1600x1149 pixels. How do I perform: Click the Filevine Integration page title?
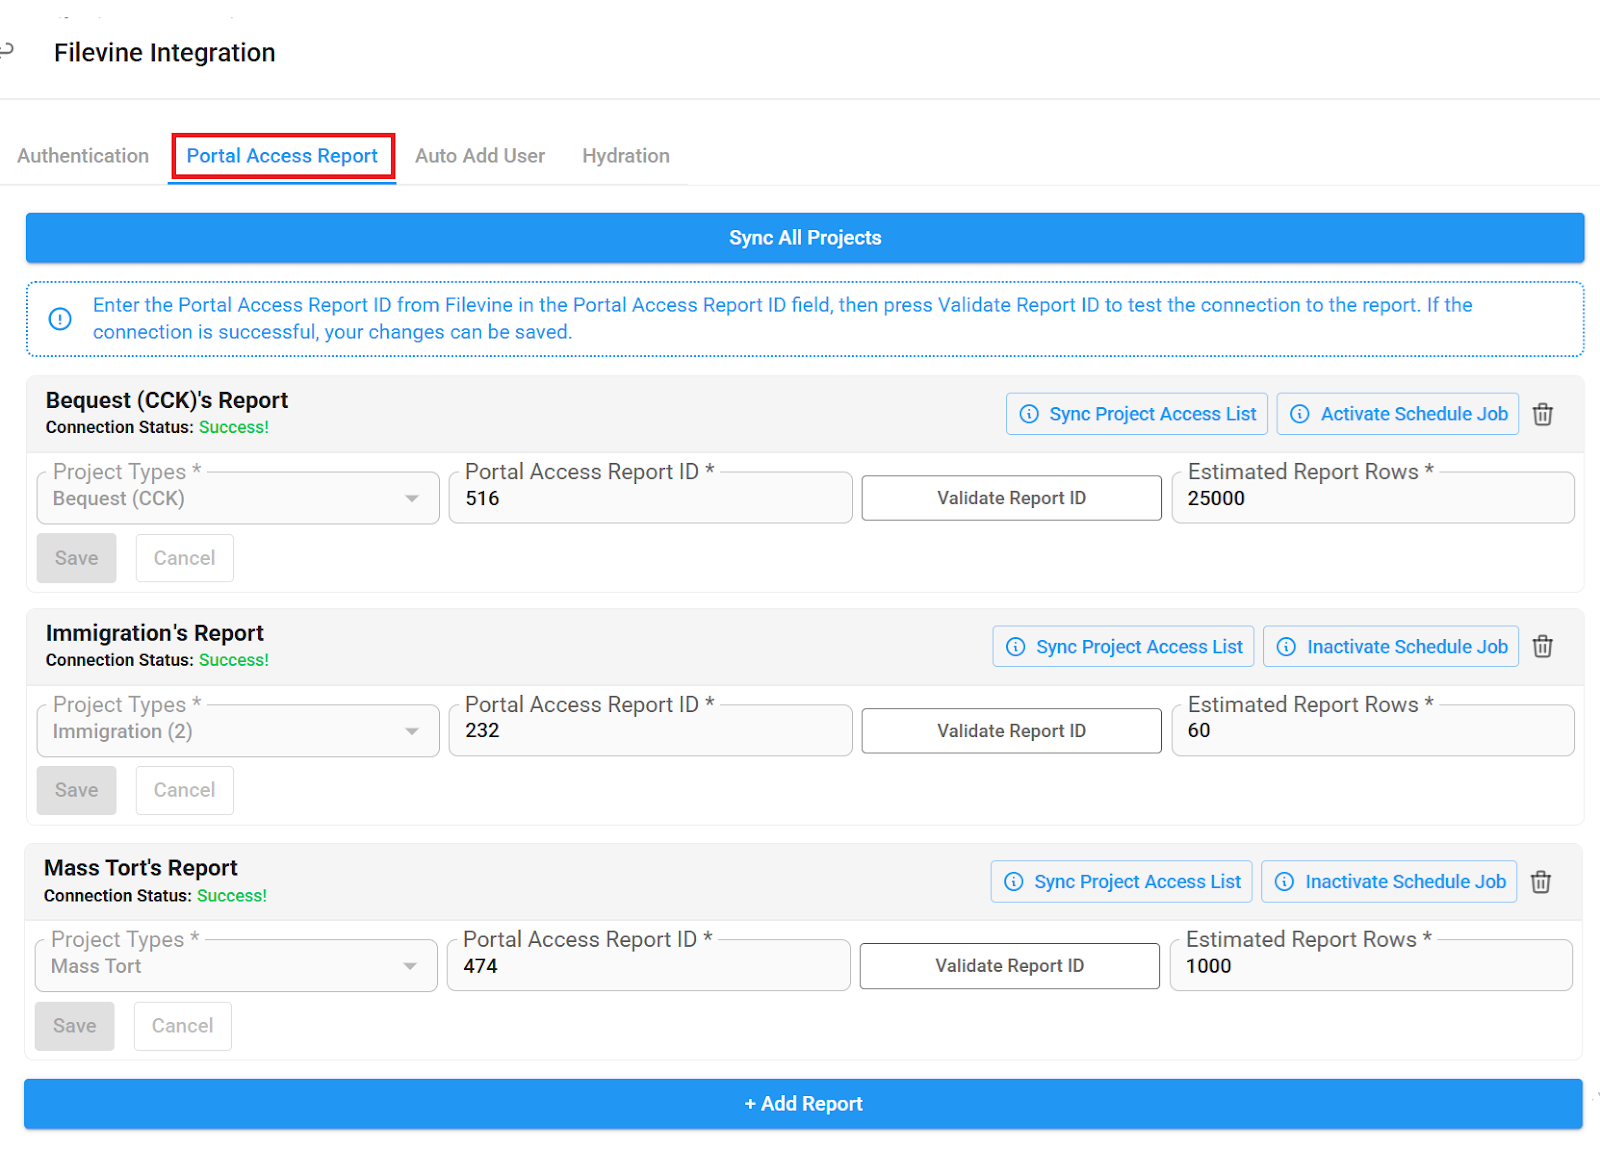point(165,53)
